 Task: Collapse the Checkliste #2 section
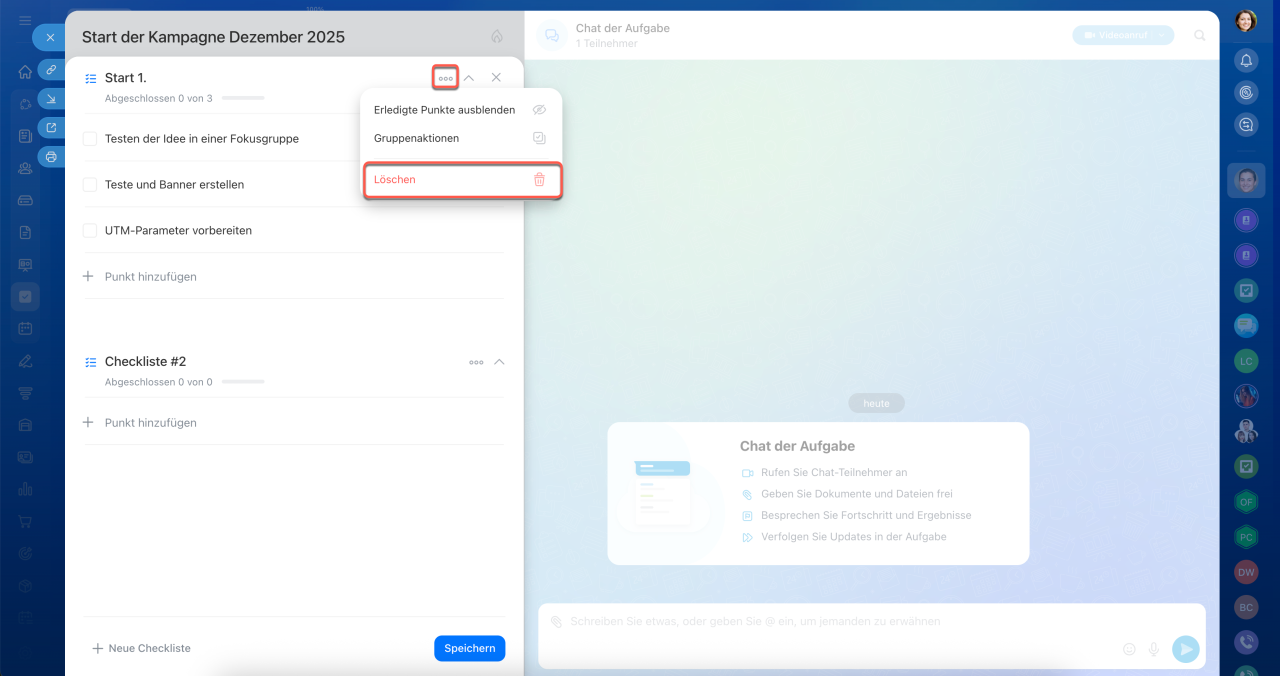500,362
